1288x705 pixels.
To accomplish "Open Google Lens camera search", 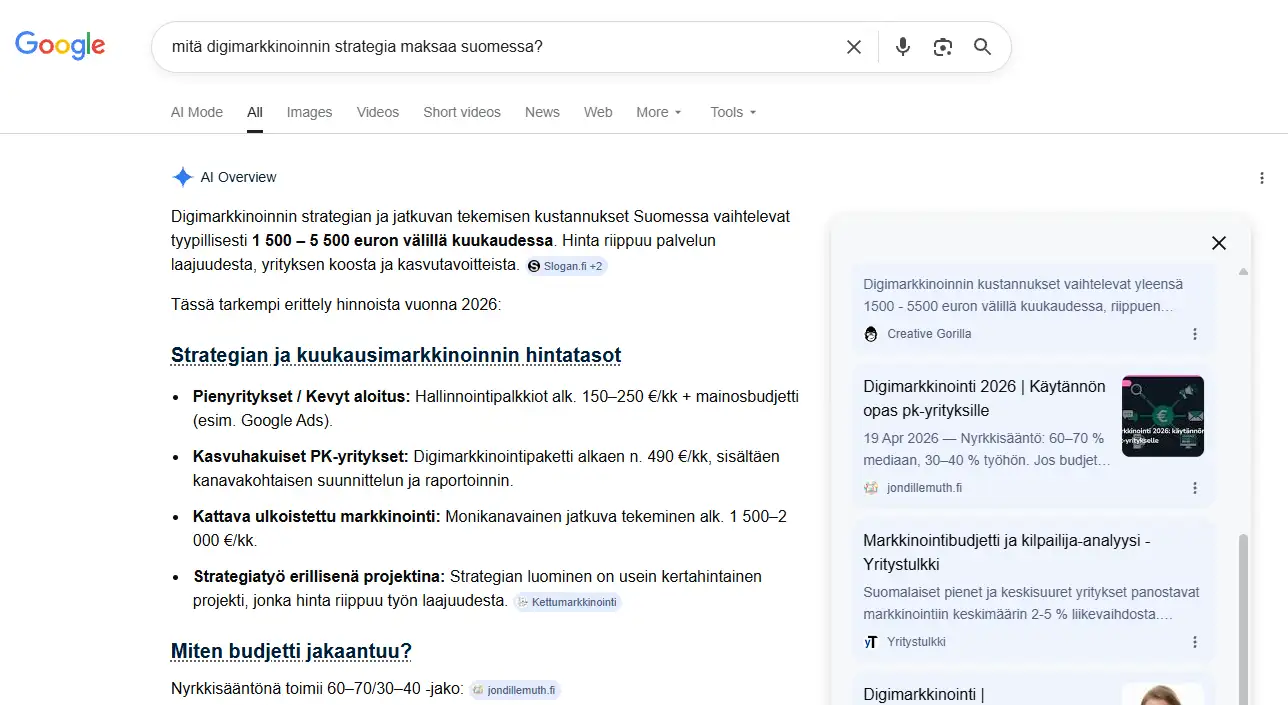I will [942, 46].
